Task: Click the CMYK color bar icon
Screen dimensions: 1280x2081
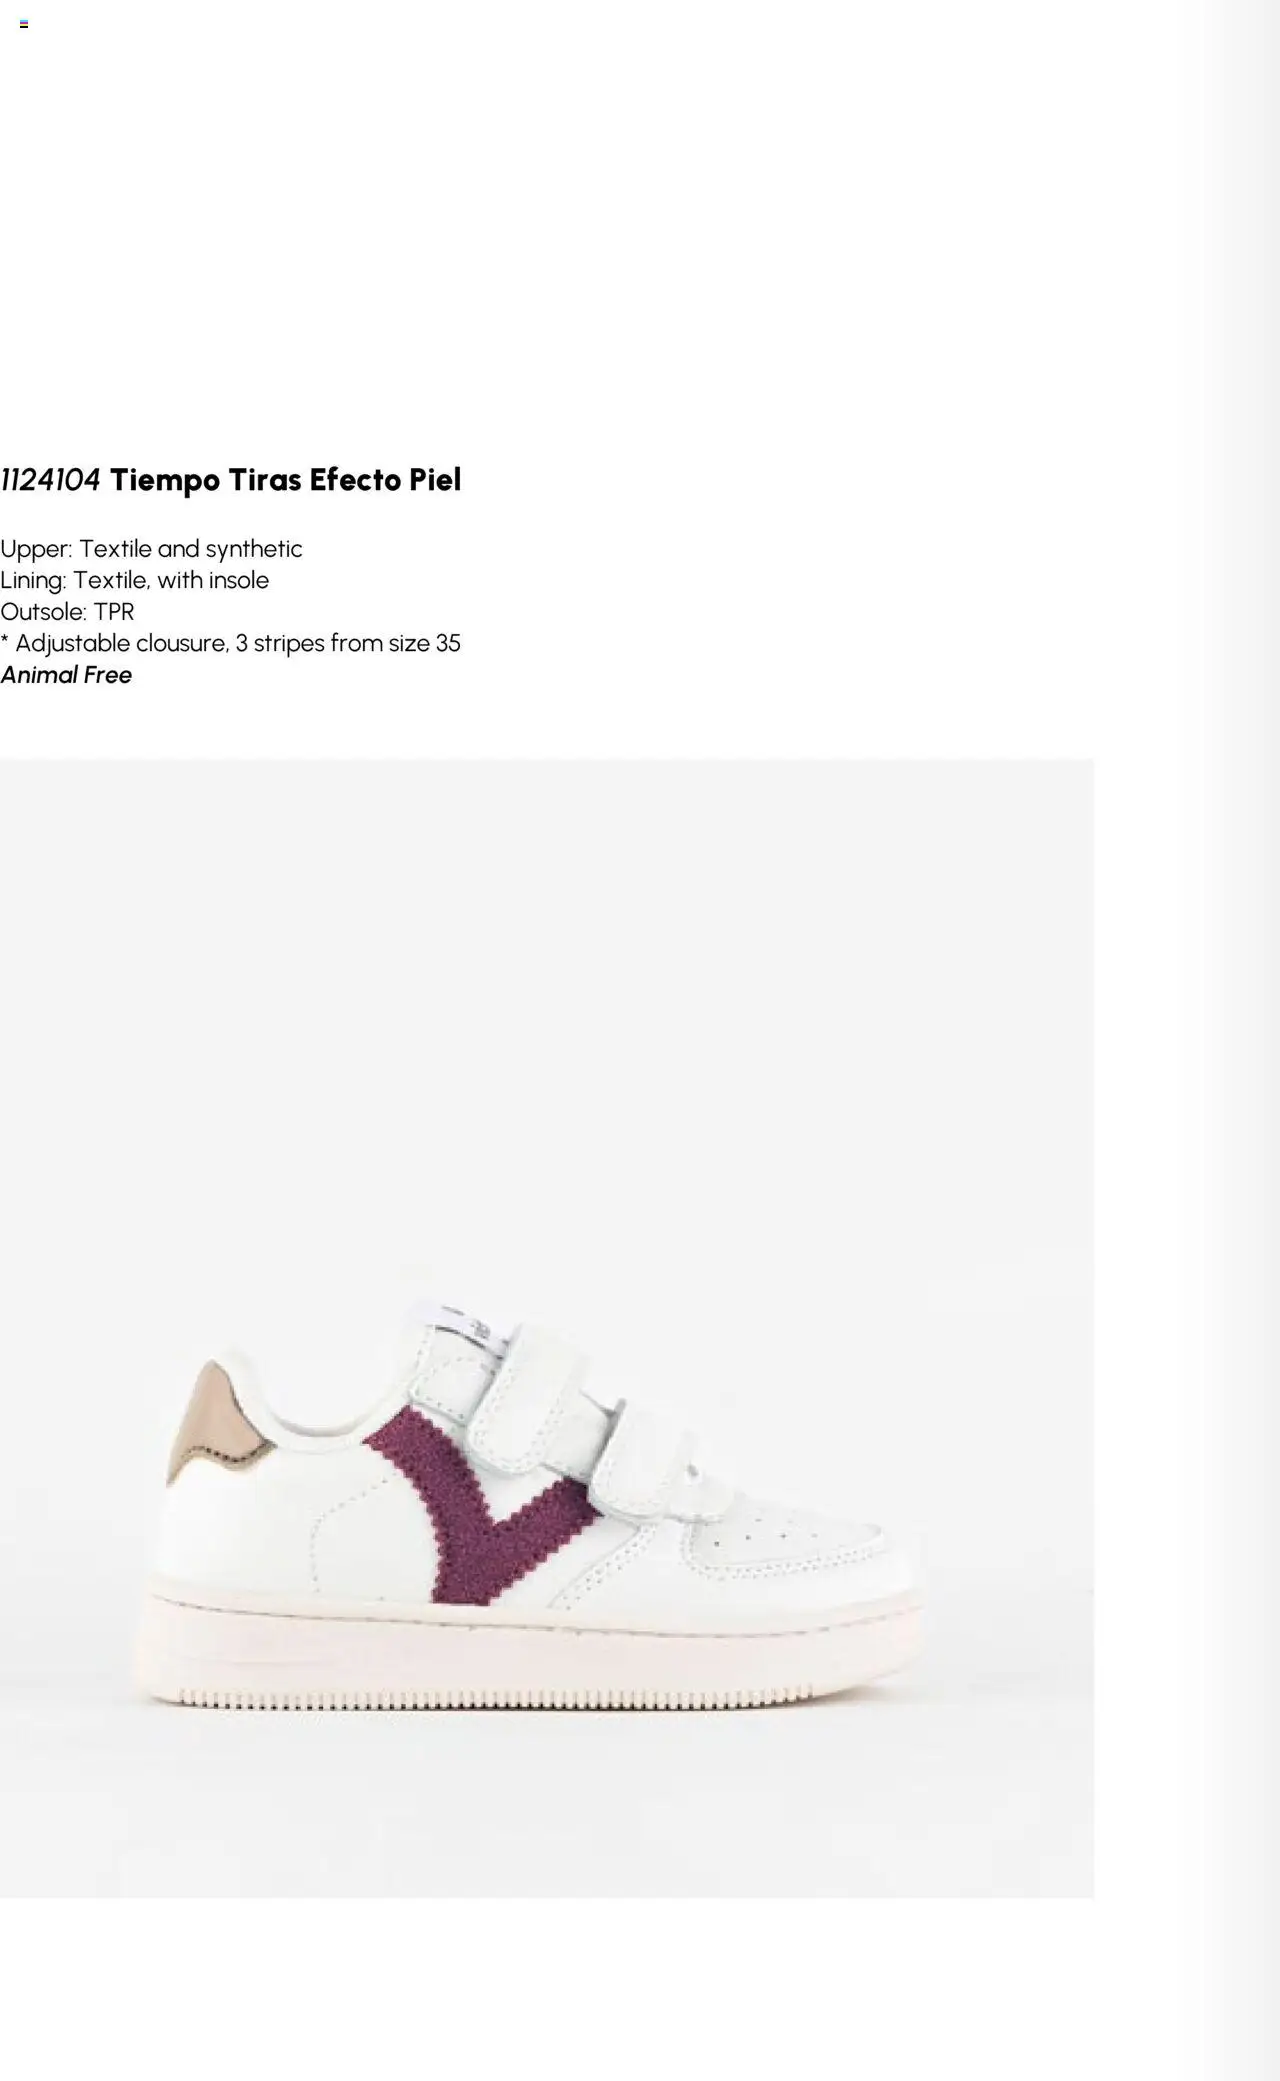Action: coord(24,24)
